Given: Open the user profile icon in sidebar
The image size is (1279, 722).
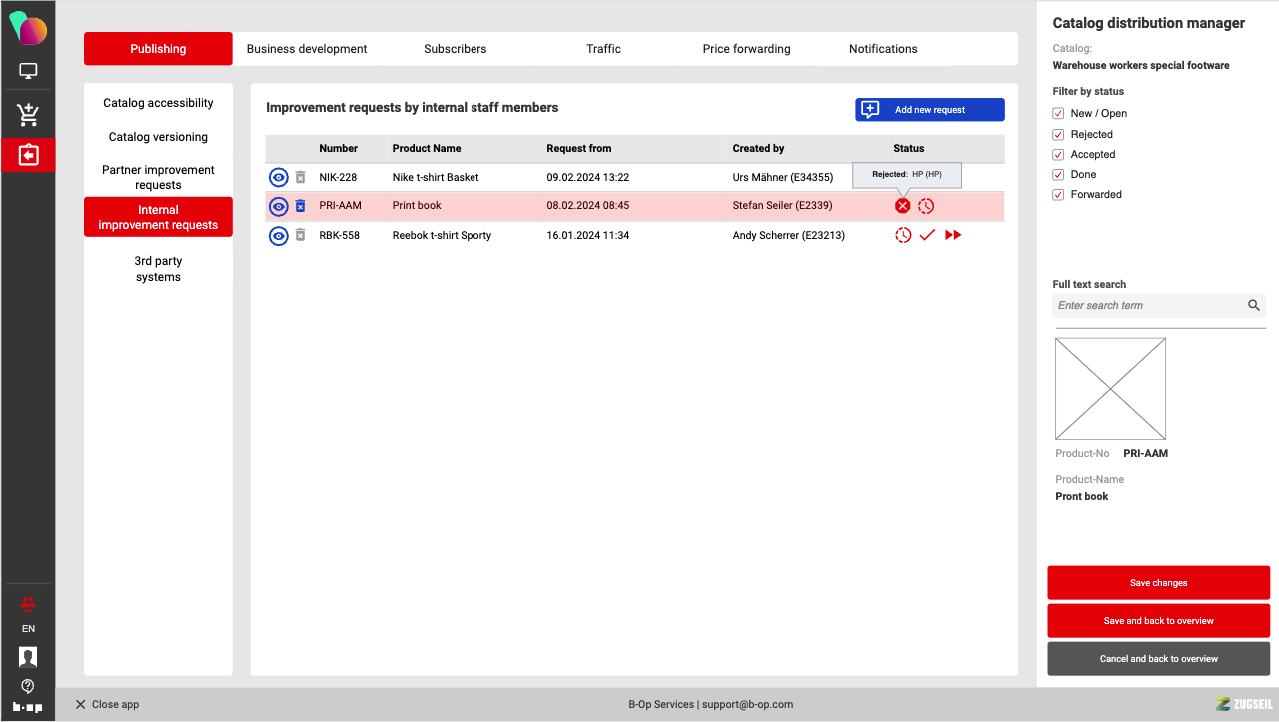Looking at the screenshot, I should point(28,657).
